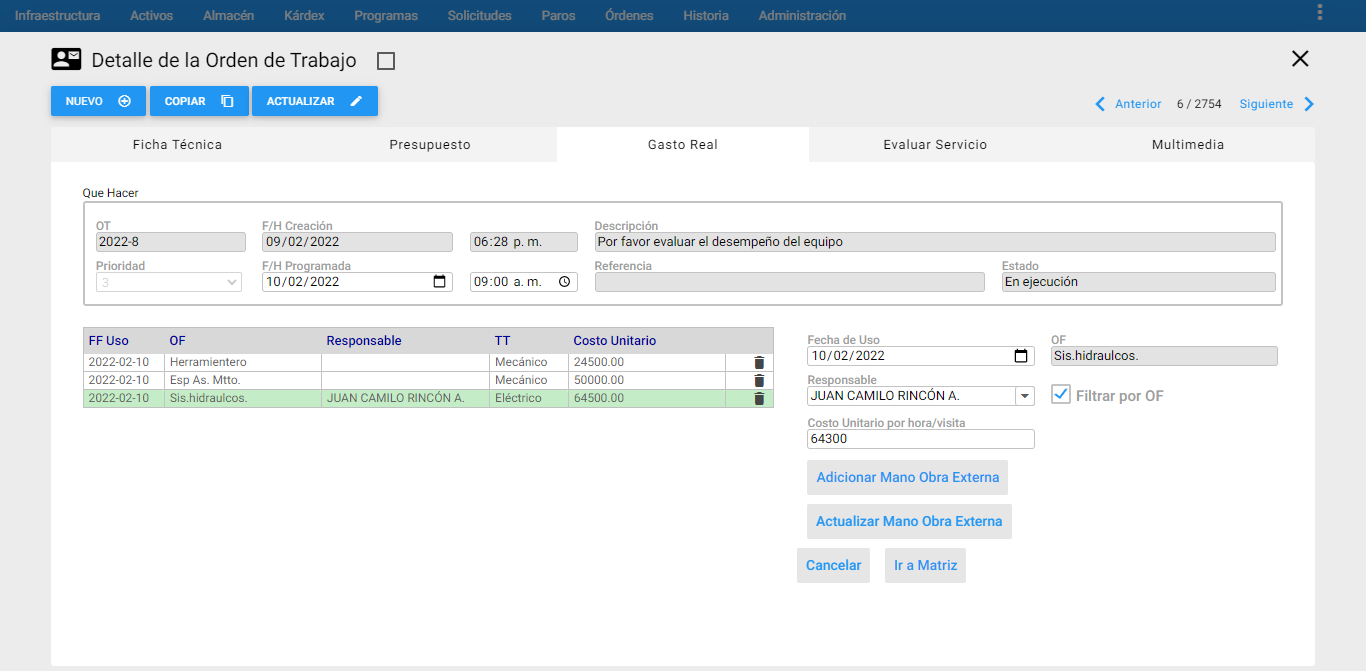Click the TT column header
1366x671 pixels.
502,341
